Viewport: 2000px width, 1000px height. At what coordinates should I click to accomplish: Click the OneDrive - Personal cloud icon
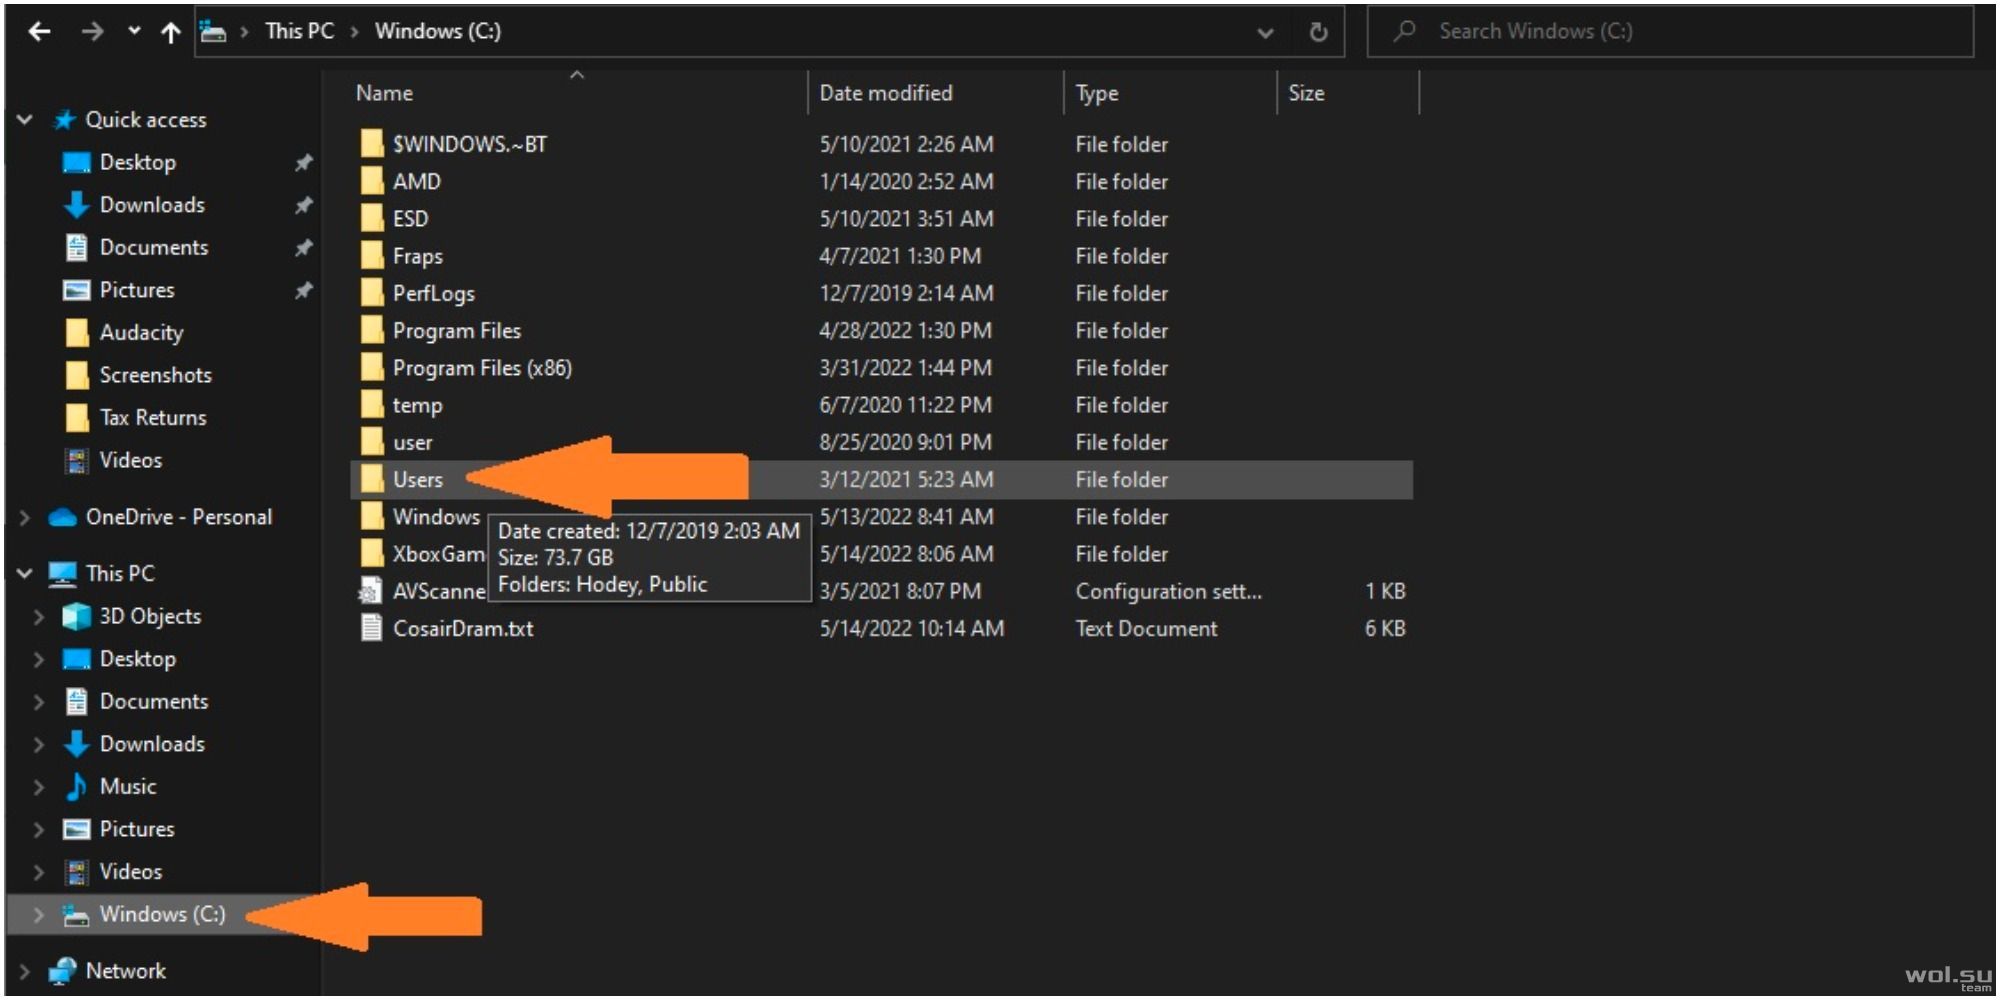(x=63, y=517)
